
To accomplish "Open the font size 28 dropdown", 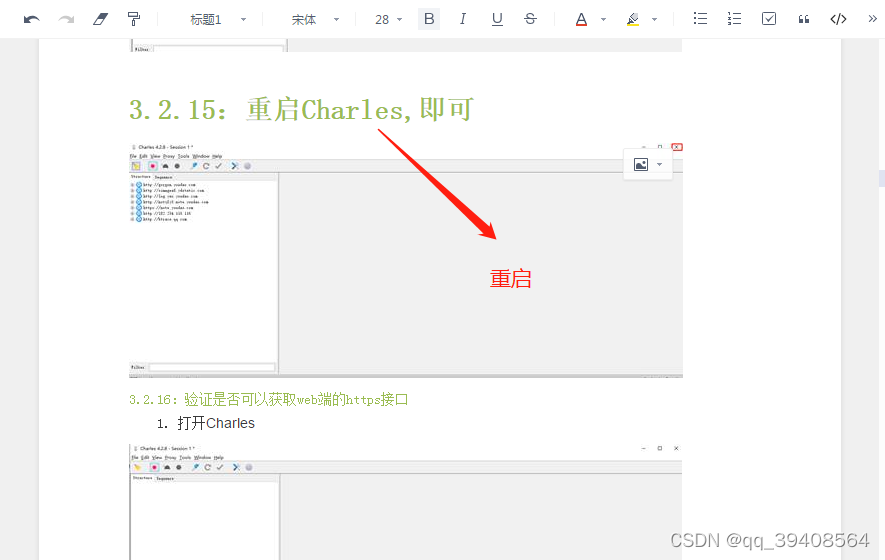I will pos(388,20).
